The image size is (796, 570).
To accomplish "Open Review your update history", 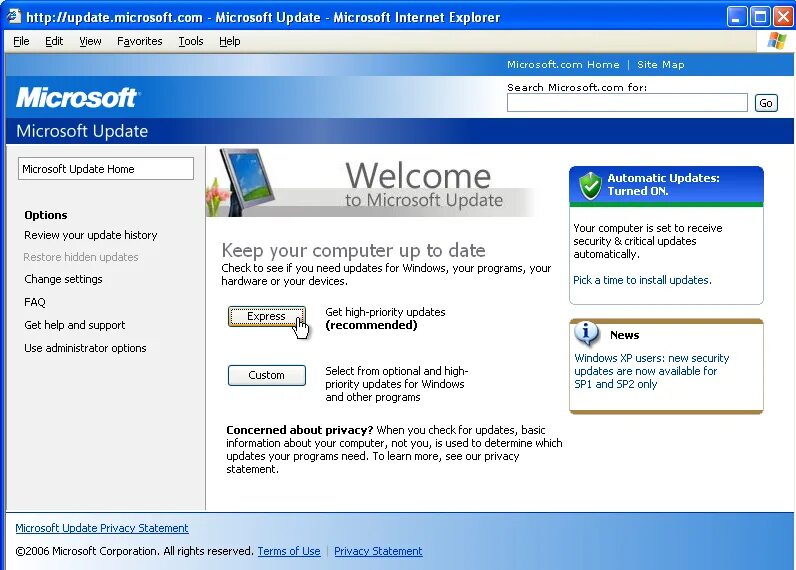I will (91, 235).
